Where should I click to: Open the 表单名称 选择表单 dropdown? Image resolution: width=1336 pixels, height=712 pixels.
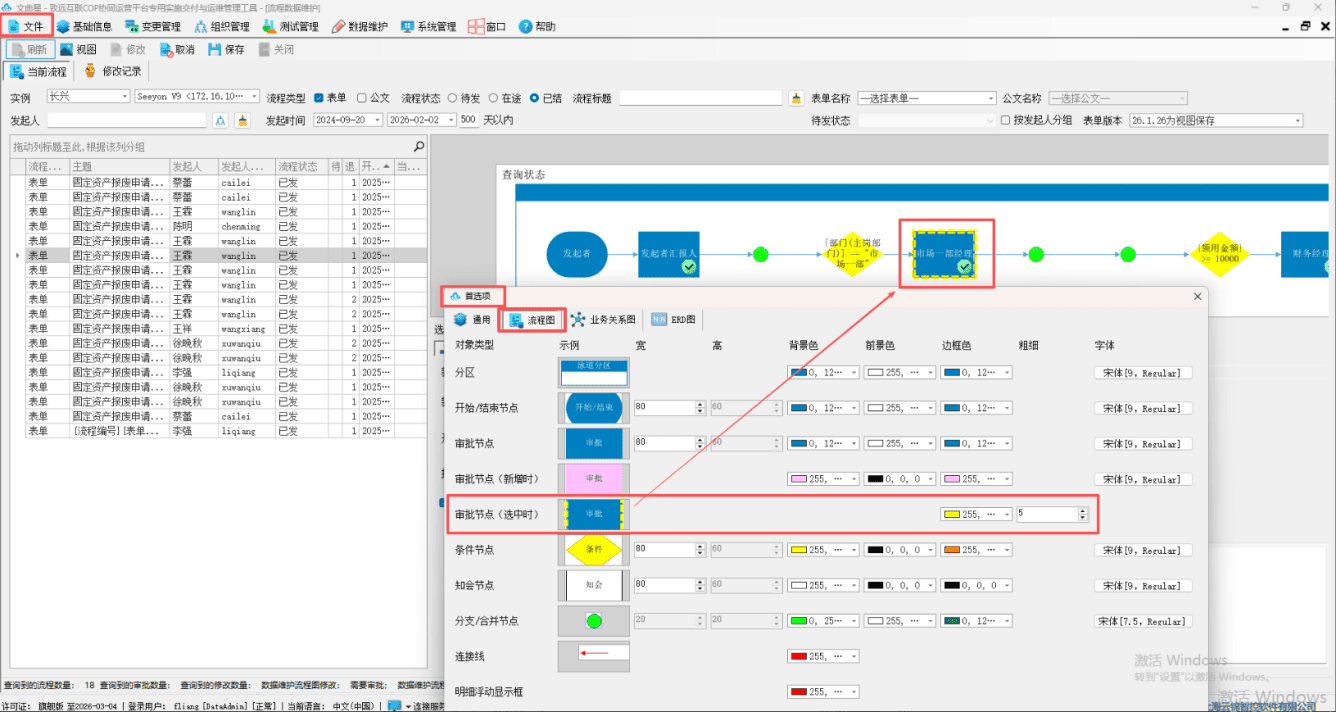927,98
